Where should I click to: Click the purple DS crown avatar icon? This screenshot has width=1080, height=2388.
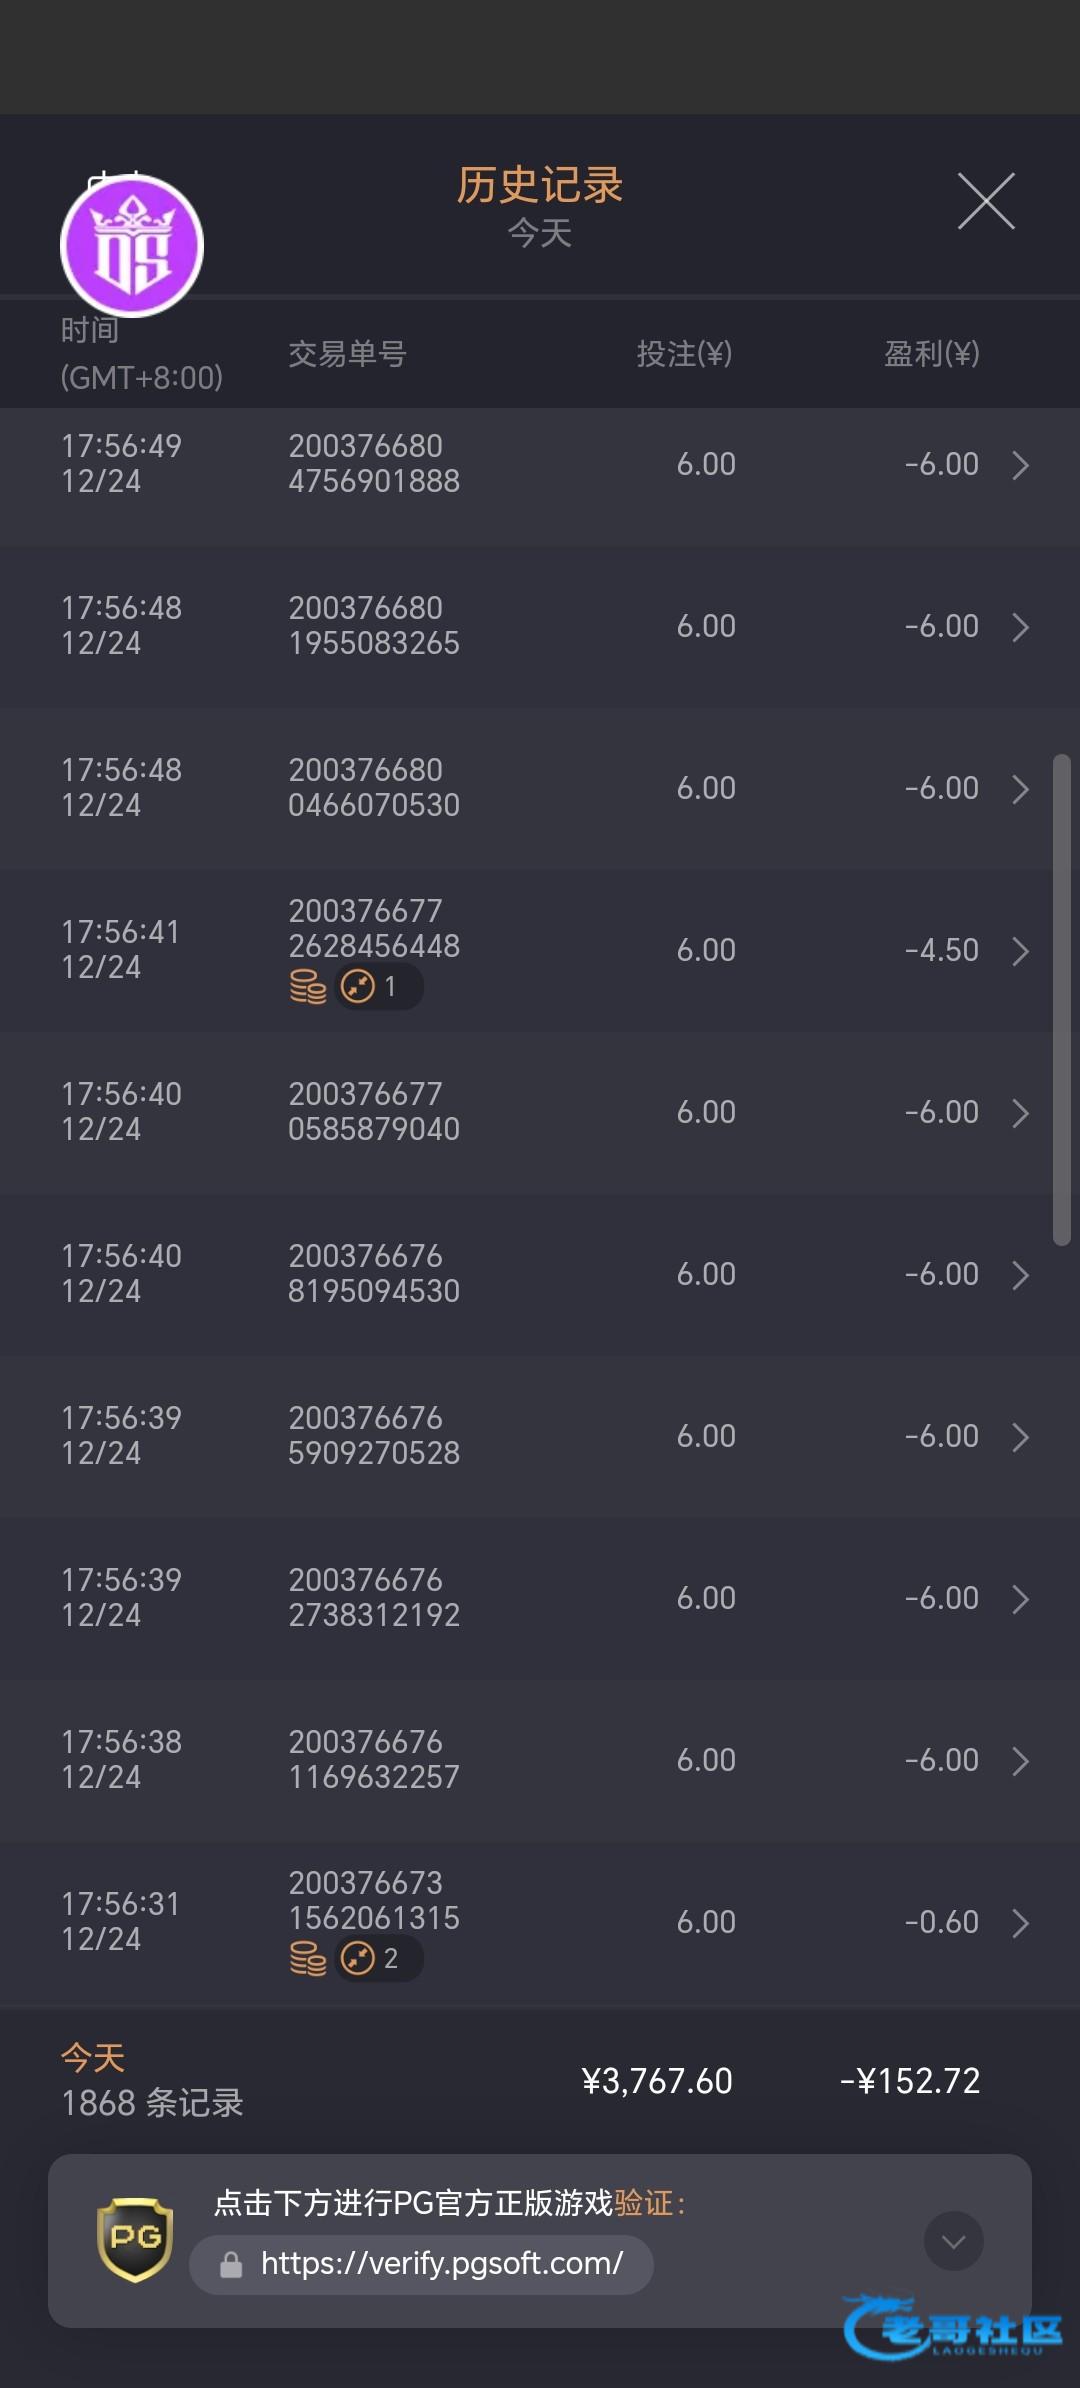(132, 246)
